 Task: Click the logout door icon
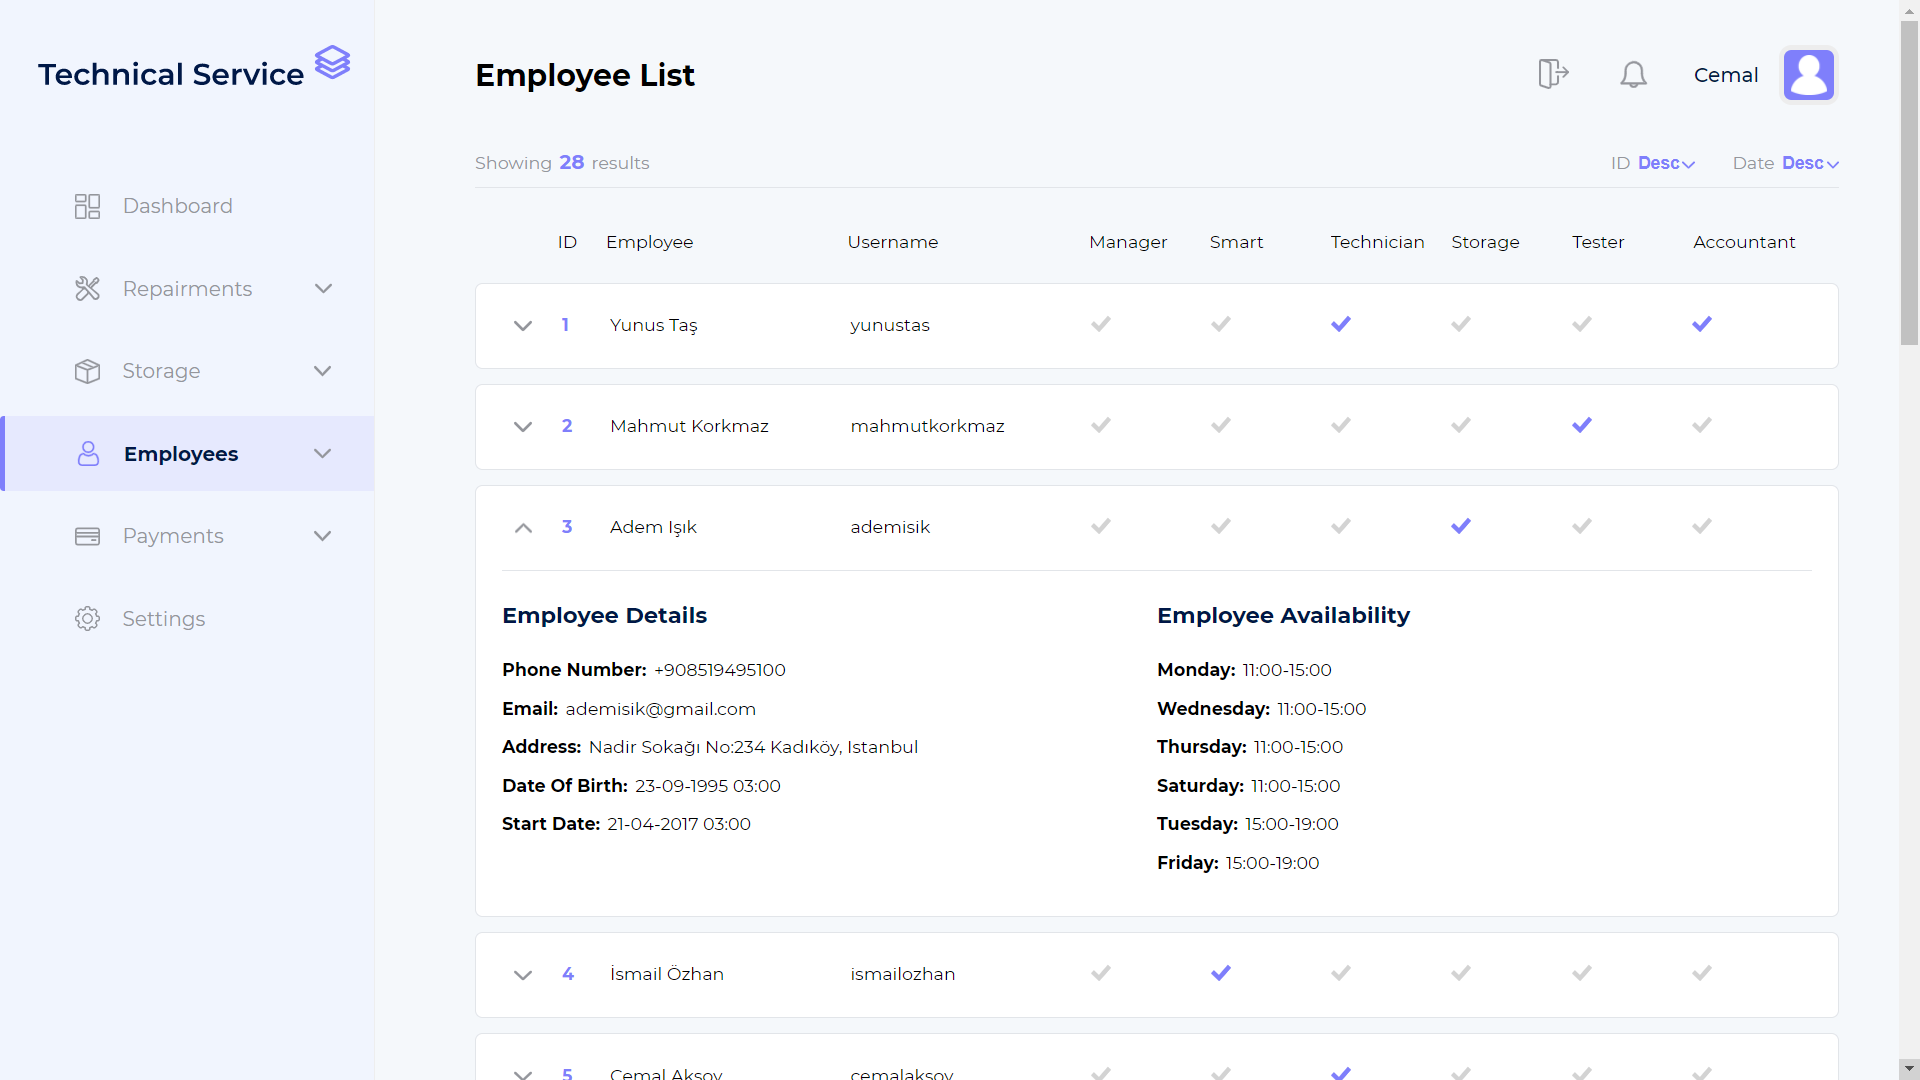coord(1552,74)
